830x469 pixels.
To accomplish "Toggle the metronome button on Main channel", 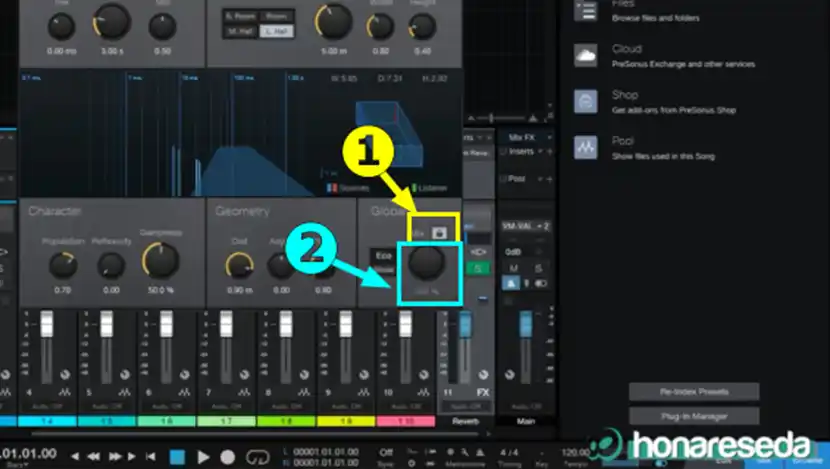I will coord(511,284).
